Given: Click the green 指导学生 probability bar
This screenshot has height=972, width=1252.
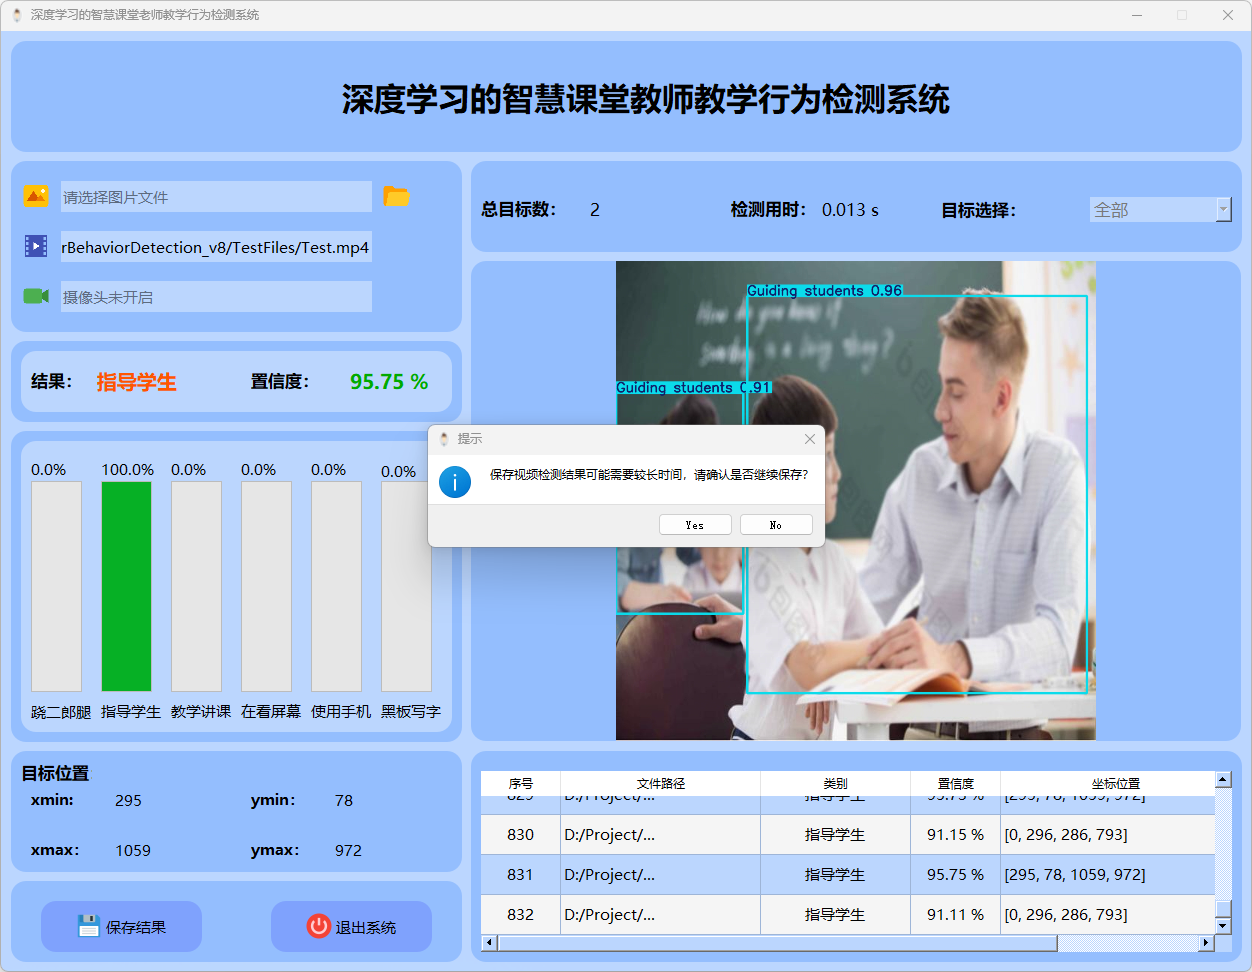Looking at the screenshot, I should tap(126, 586).
